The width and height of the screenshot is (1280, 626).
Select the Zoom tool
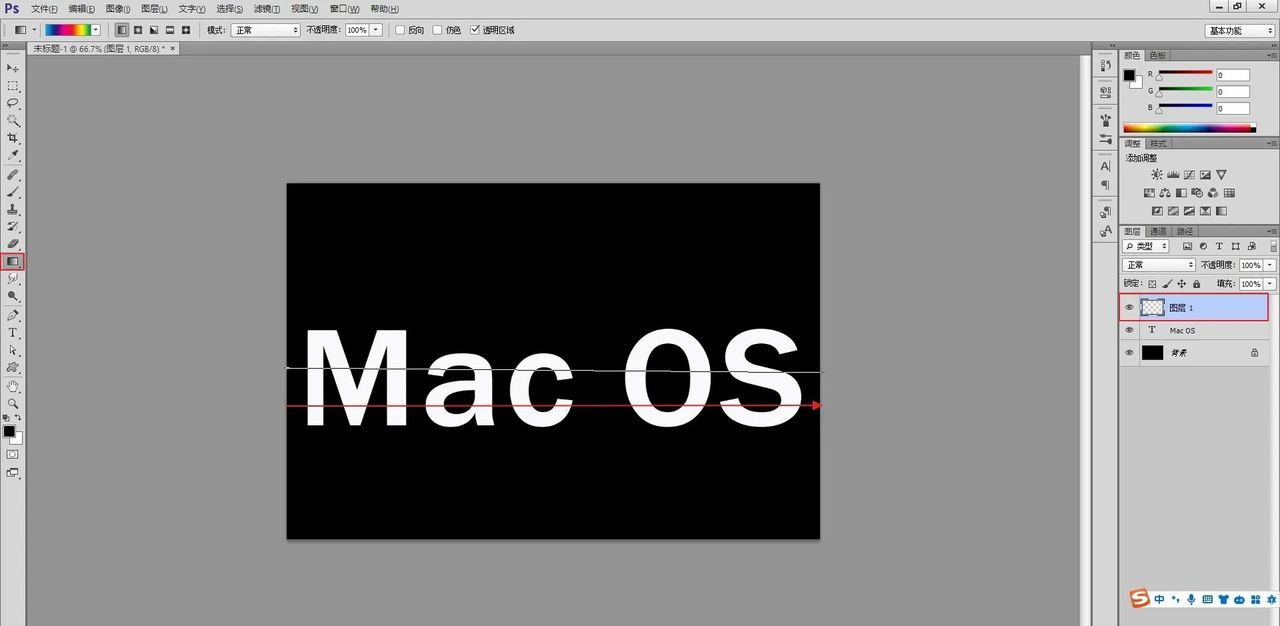point(13,403)
